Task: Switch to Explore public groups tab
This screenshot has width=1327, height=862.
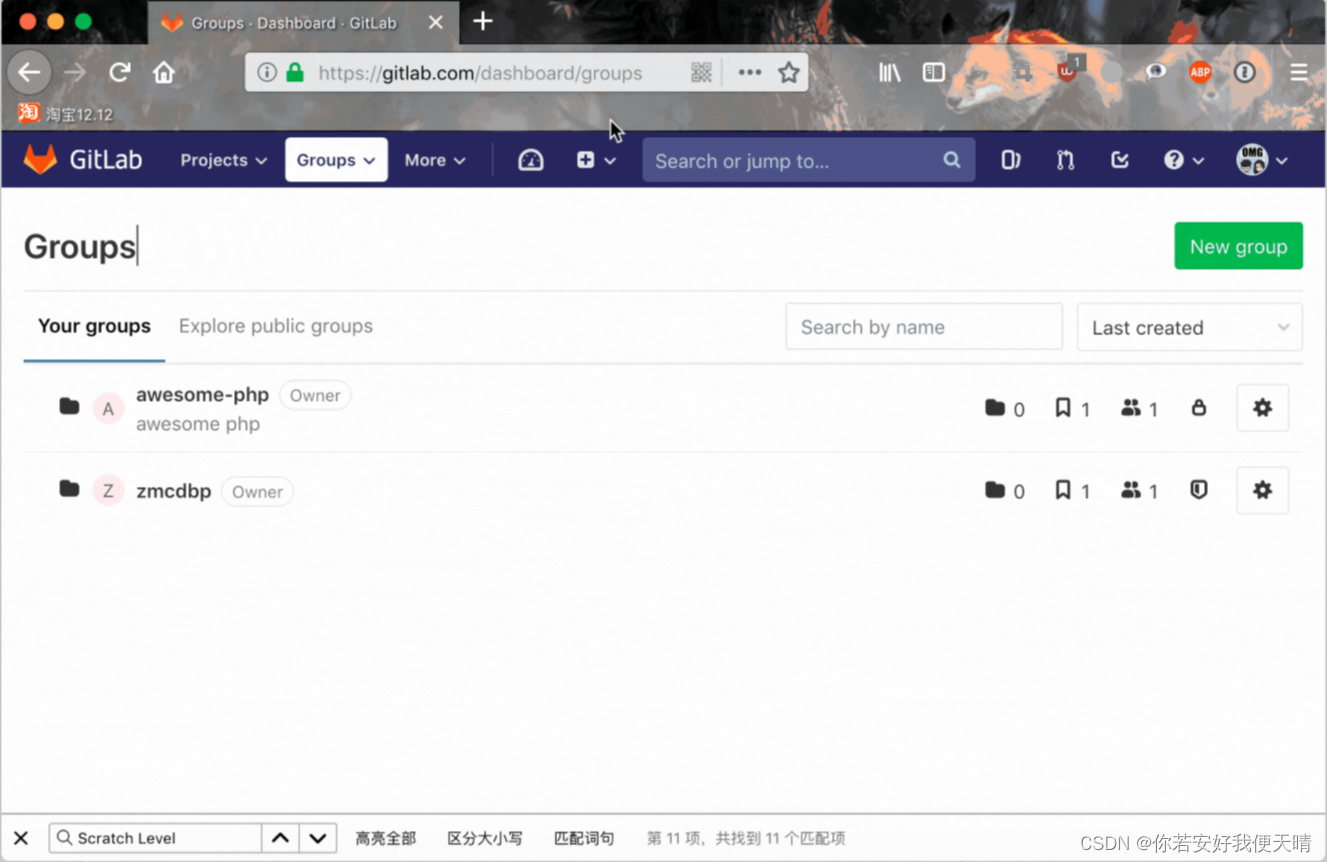Action: click(275, 326)
